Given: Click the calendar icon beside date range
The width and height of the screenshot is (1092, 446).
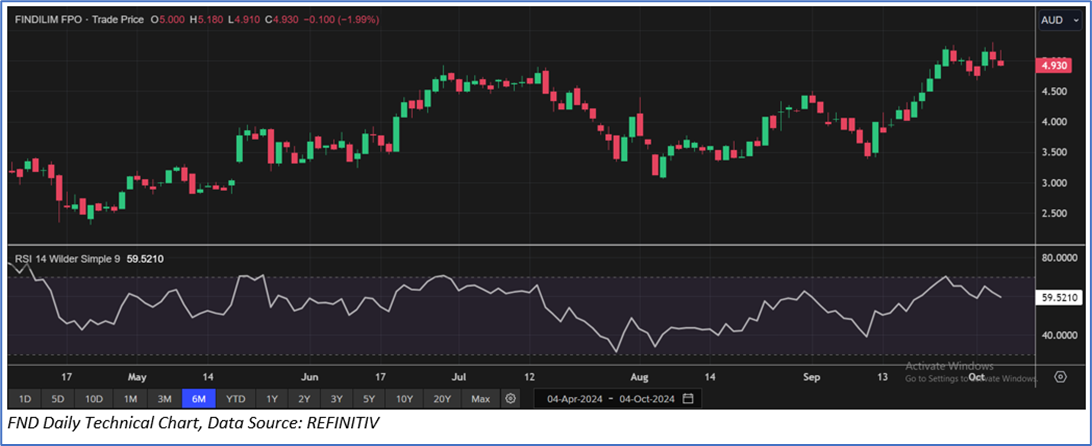Looking at the screenshot, I should click(688, 399).
